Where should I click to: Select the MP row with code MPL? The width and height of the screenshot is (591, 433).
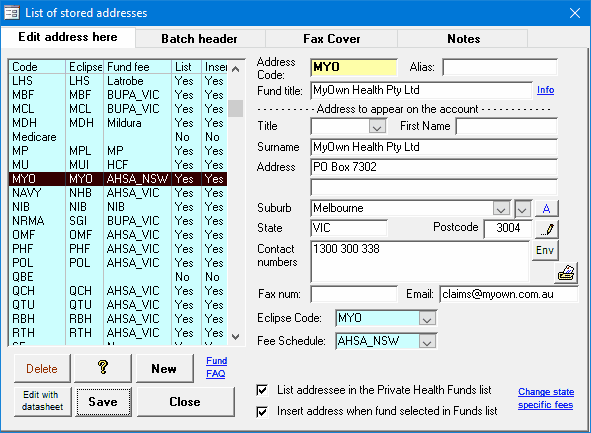(x=118, y=151)
